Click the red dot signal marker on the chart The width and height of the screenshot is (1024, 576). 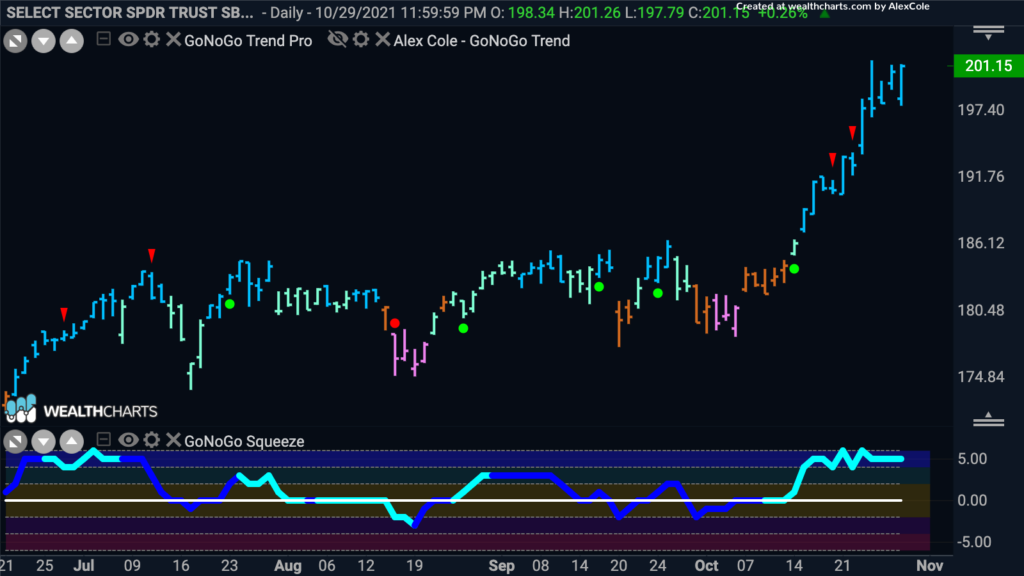point(394,323)
